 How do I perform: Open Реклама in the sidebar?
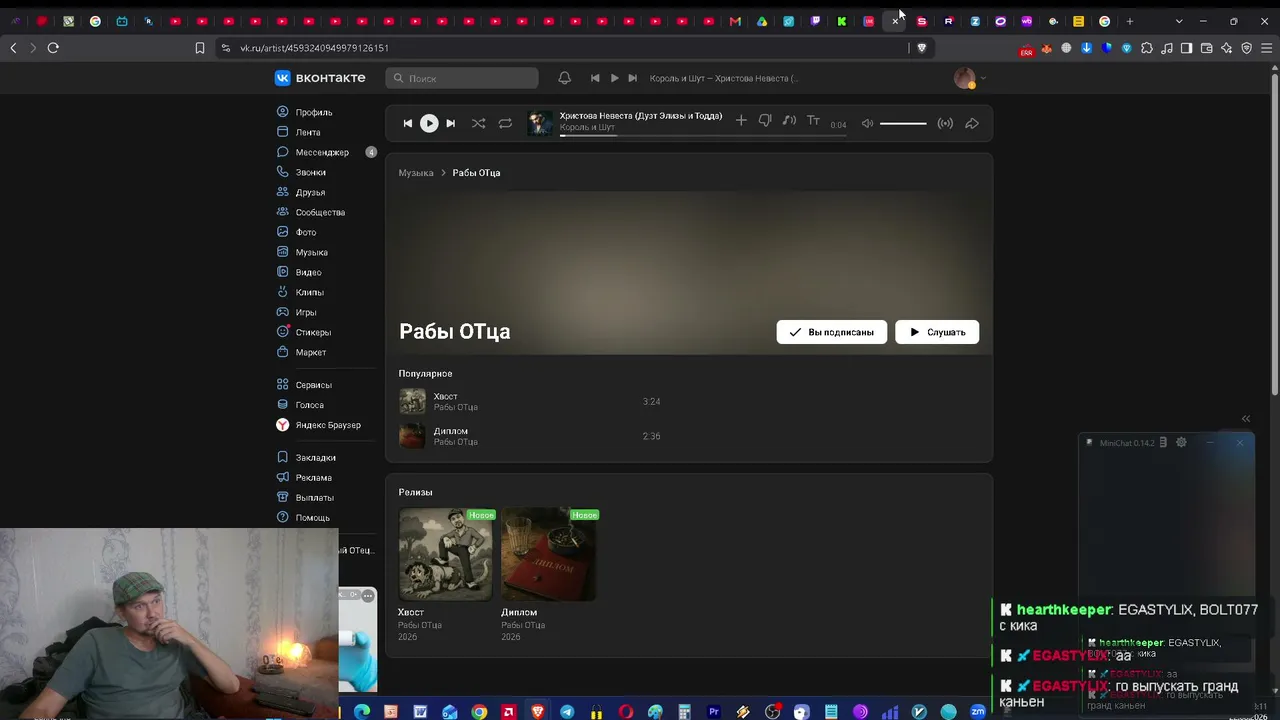[x=303, y=477]
